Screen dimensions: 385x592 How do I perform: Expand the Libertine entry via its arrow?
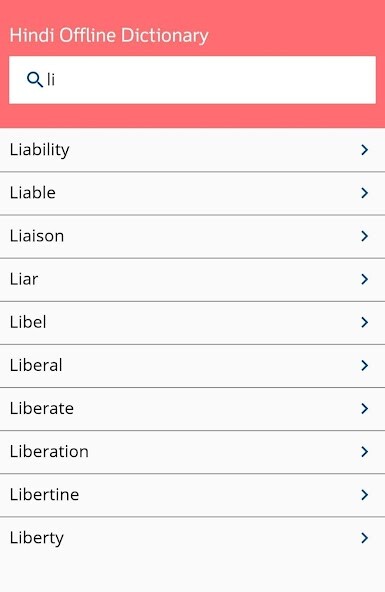(364, 495)
